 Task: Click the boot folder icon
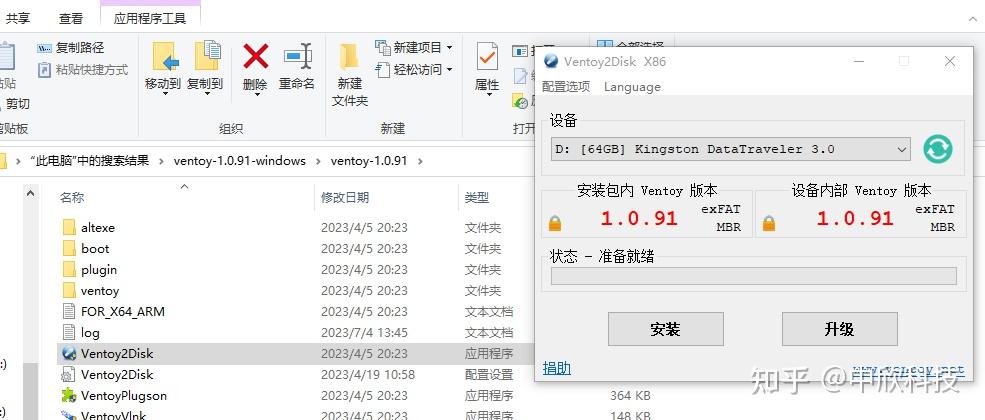69,249
